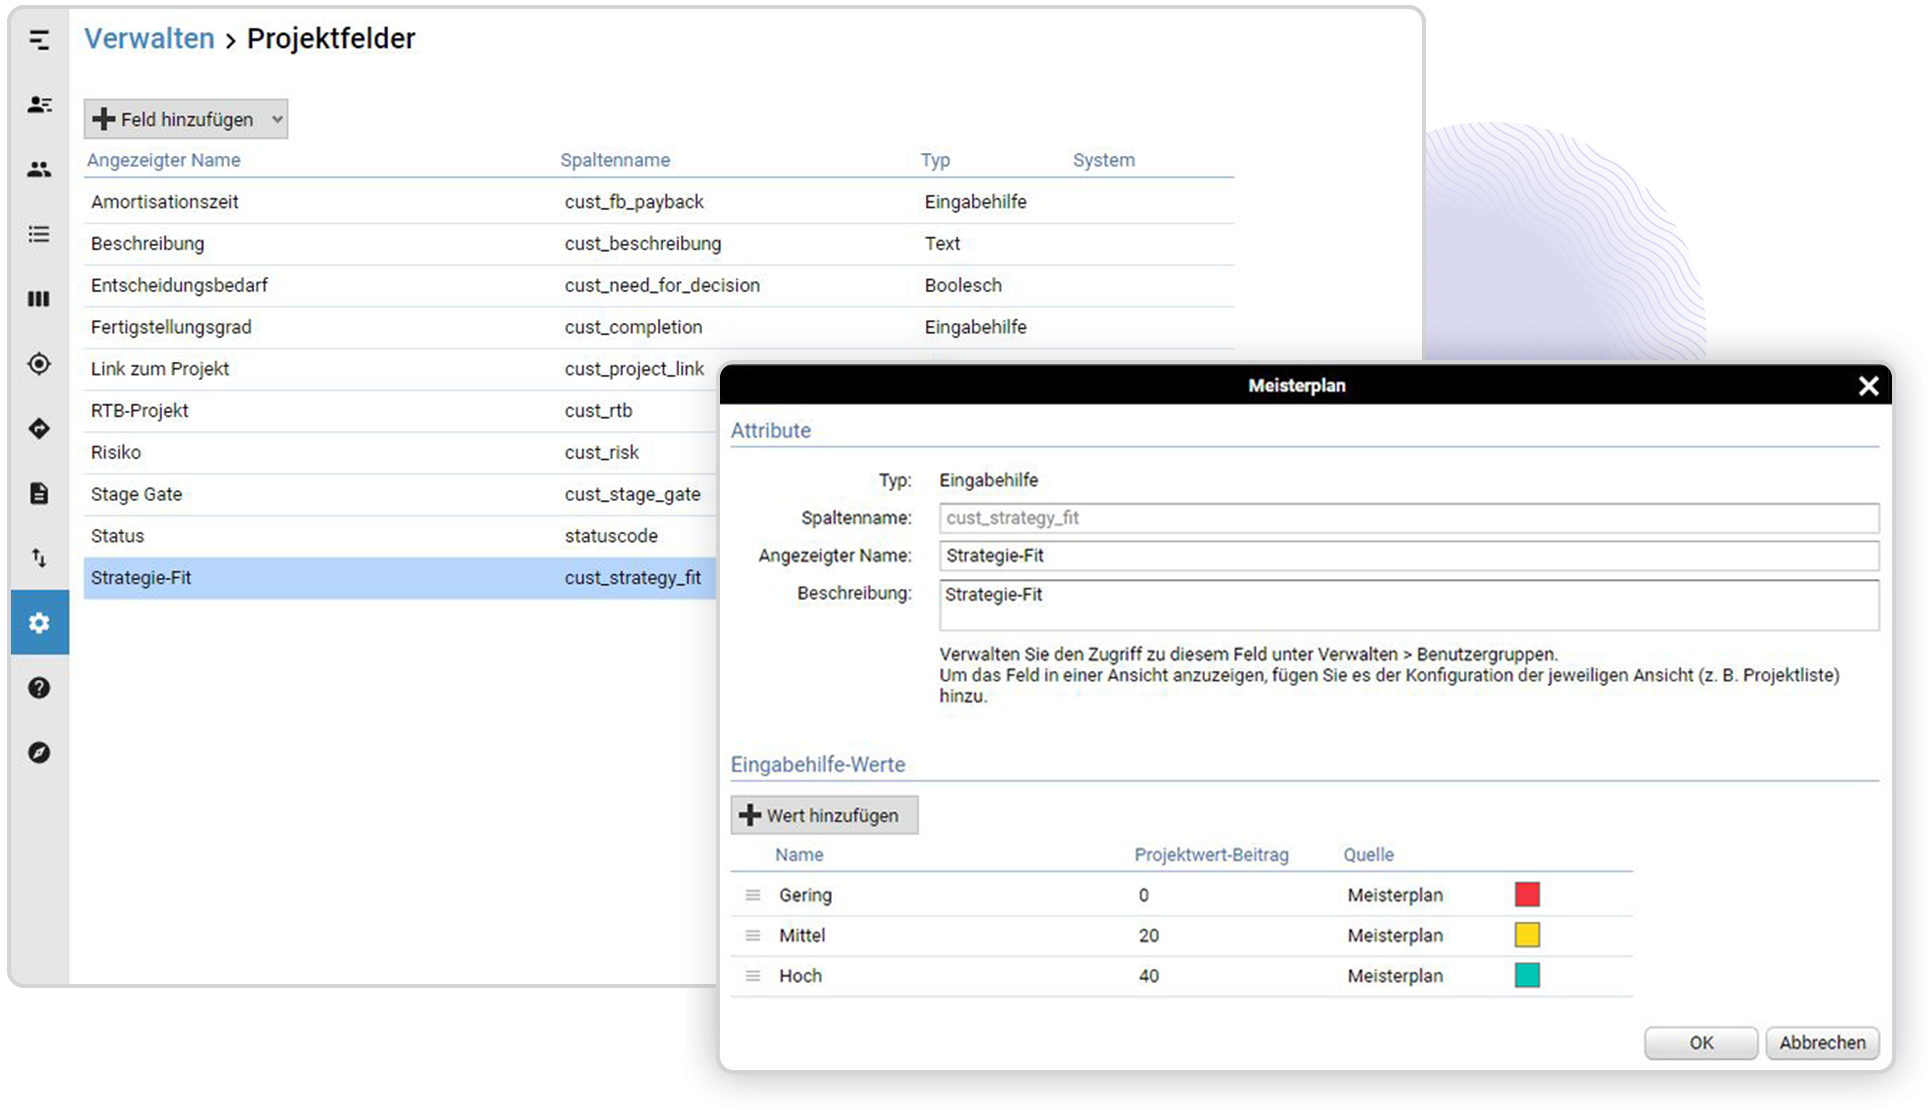Grab the drag handle of Hoch row
The width and height of the screenshot is (1928, 1110).
coord(753,975)
